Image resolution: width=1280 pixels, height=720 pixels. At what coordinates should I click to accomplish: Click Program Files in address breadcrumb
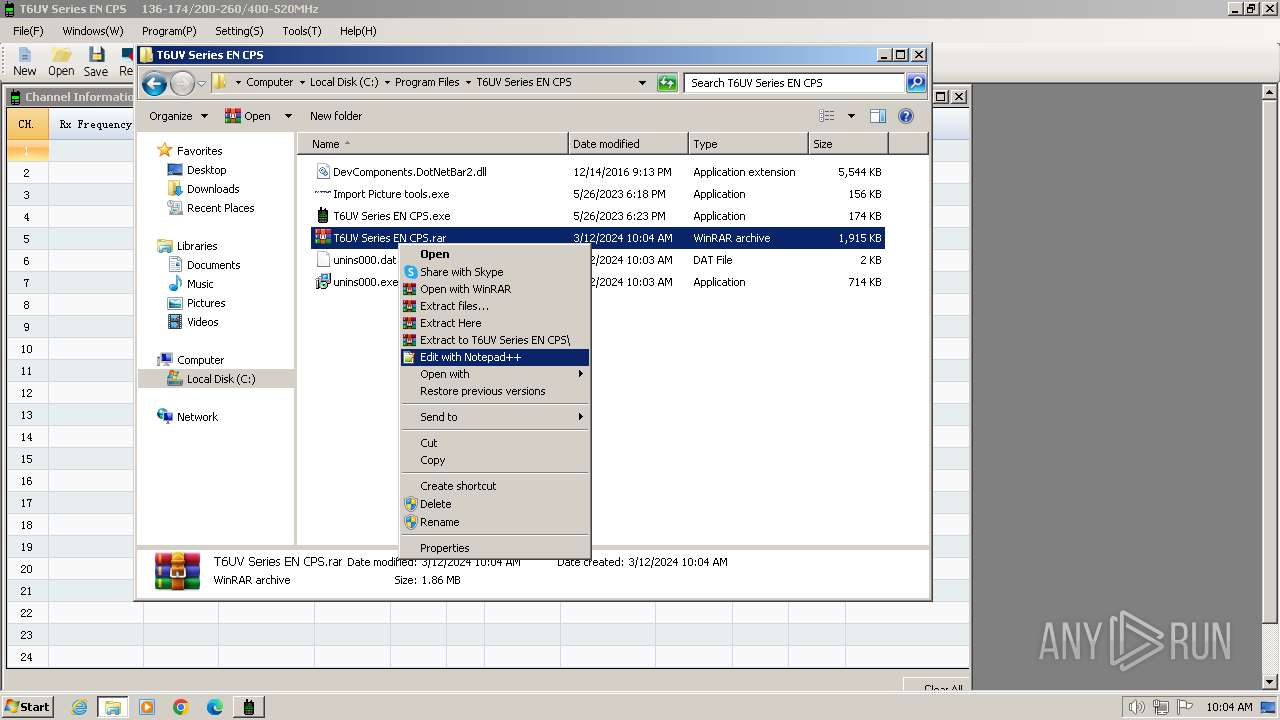click(427, 83)
